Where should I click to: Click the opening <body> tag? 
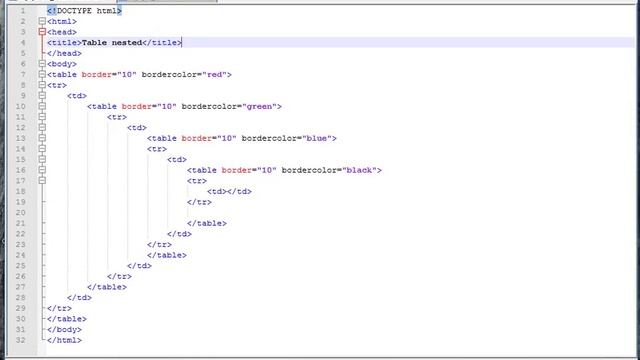(62, 64)
